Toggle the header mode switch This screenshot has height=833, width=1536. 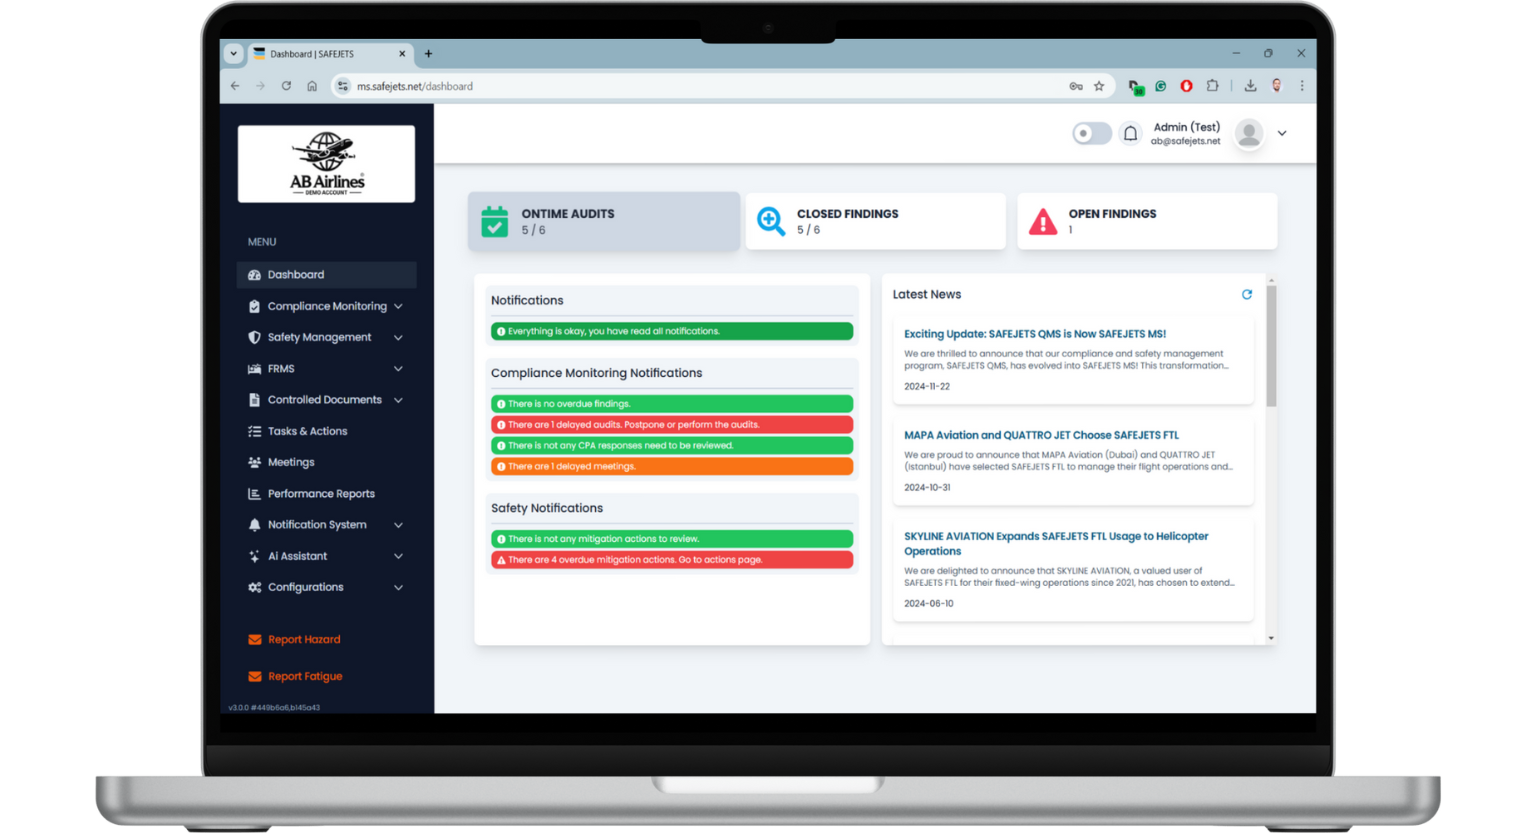coord(1091,133)
